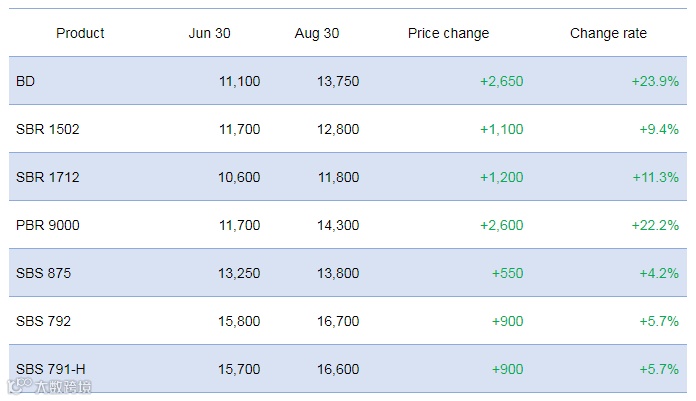Select the SBR 1712 product cell
The image size is (696, 401).
(48, 177)
